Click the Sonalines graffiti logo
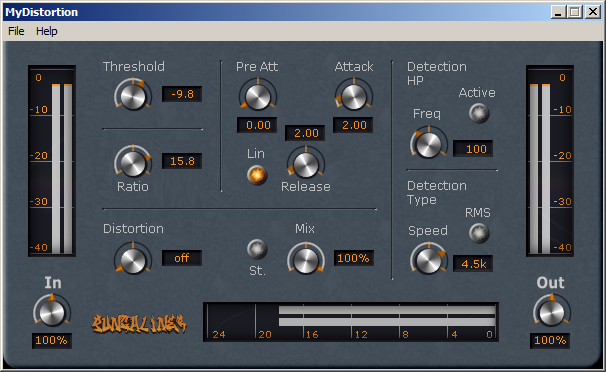This screenshot has height=372, width=606. pyautogui.click(x=139, y=324)
